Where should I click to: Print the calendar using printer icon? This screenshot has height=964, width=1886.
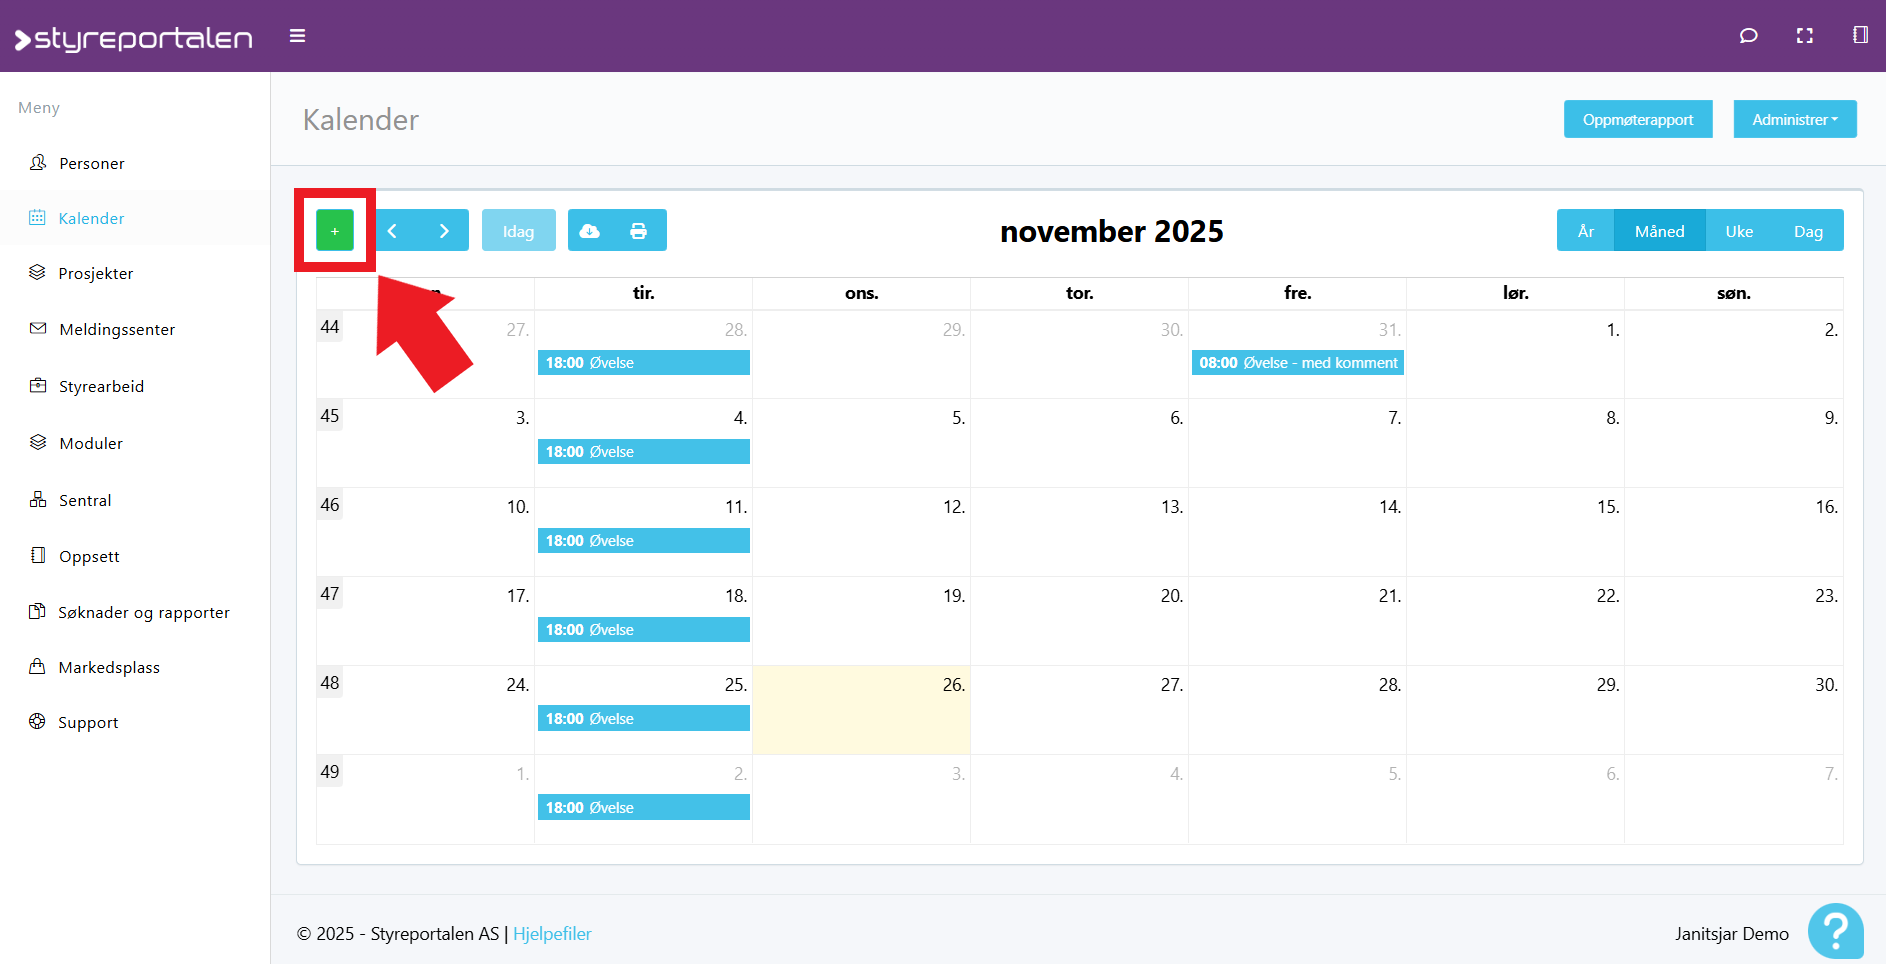click(638, 231)
